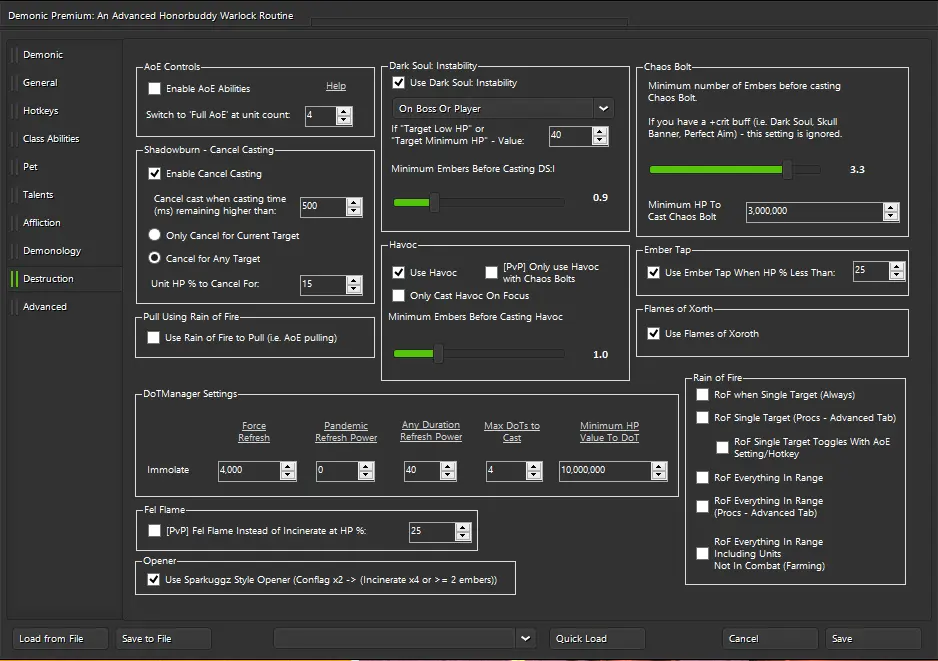Toggle Use Rain of Fire to Pull
Image resolution: width=938 pixels, height=661 pixels.
[154, 337]
